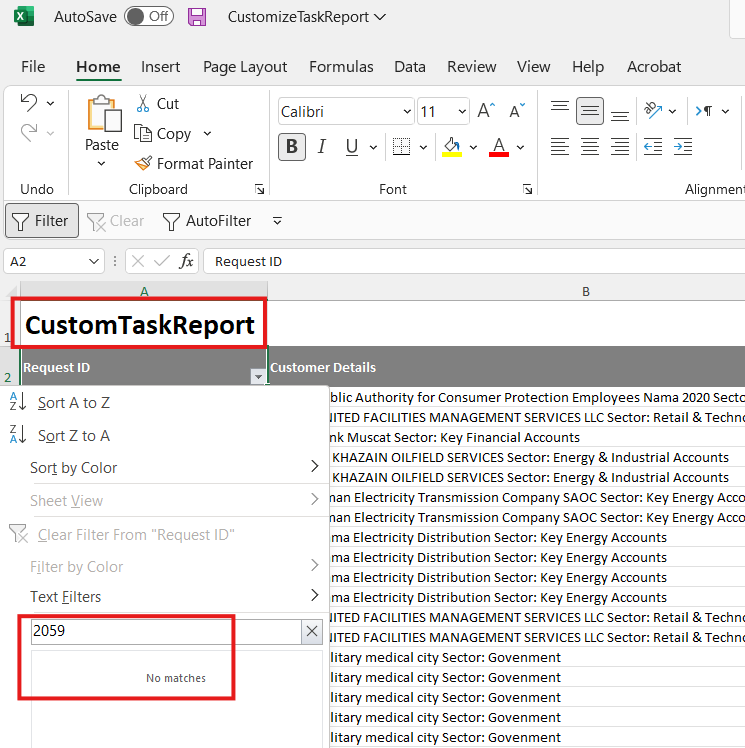Click the filter search box containing 2059
Image resolution: width=745 pixels, height=748 pixels.
coord(165,631)
